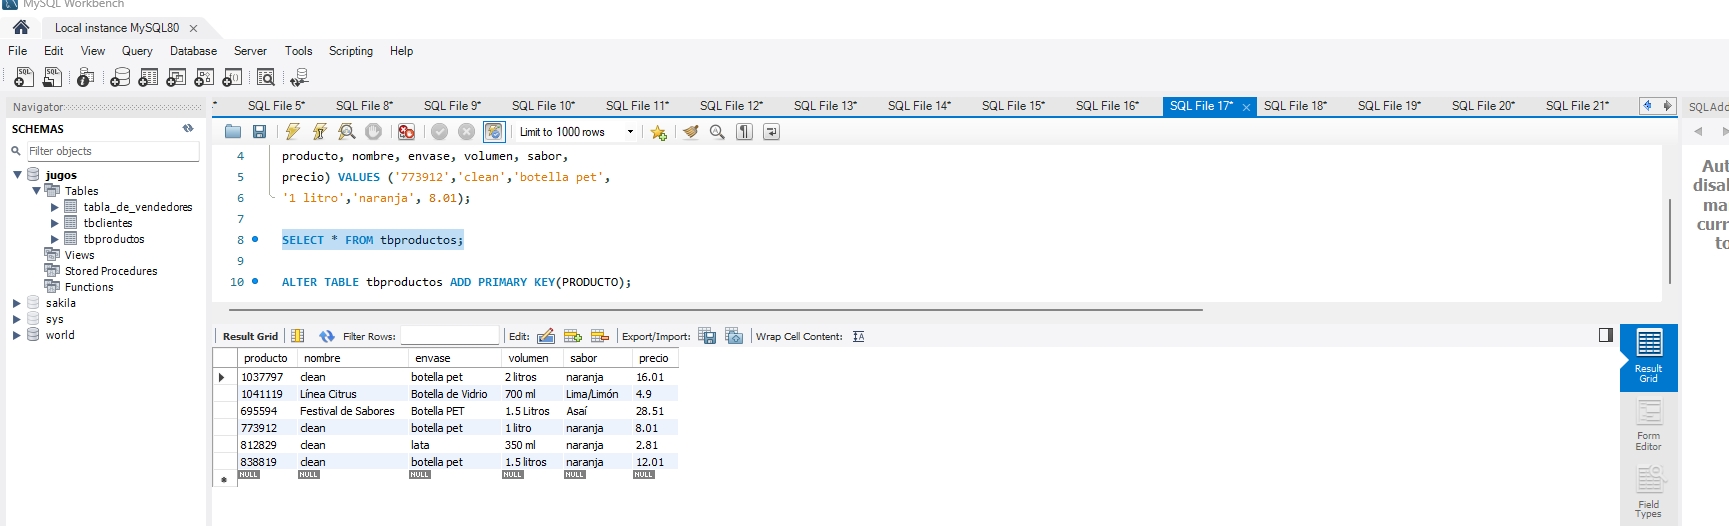Edit the current row pencil icon
1729x526 pixels.
point(546,336)
